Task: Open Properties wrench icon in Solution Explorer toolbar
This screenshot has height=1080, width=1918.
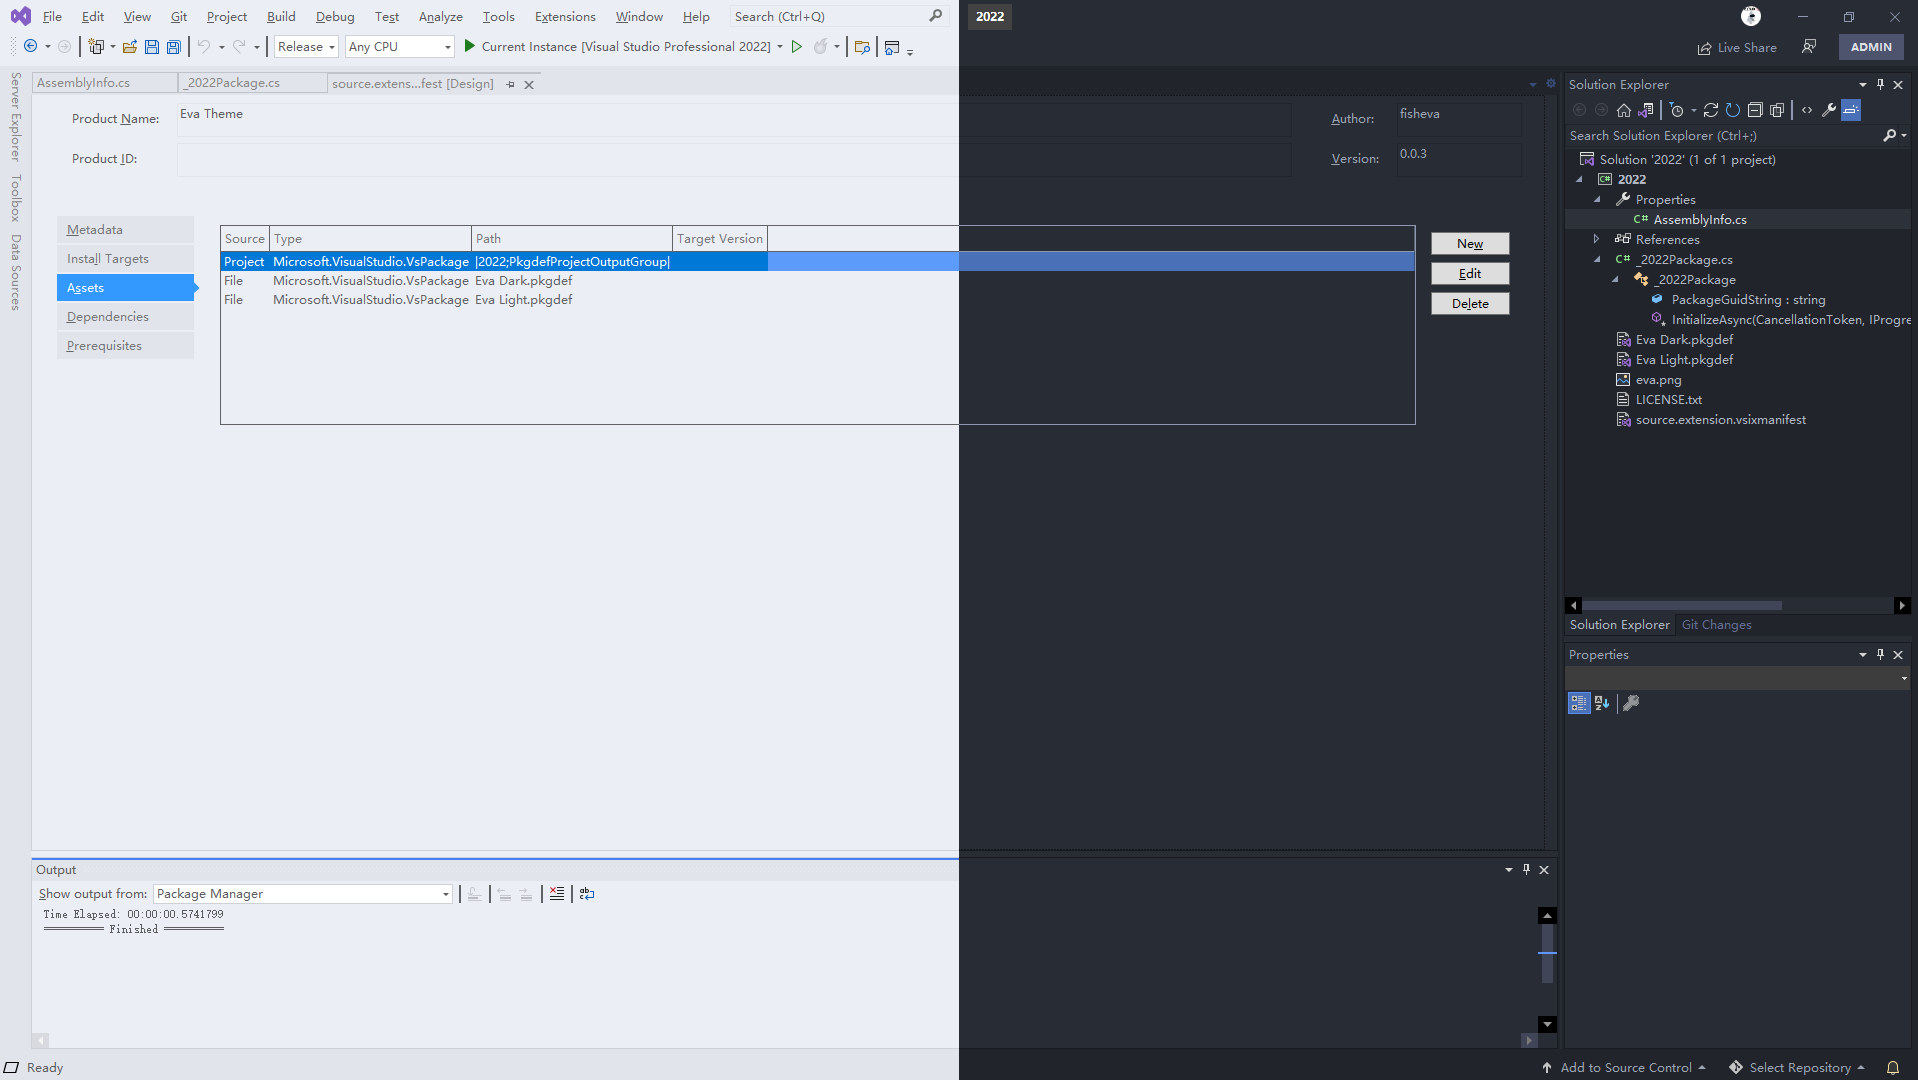Action: [1829, 110]
